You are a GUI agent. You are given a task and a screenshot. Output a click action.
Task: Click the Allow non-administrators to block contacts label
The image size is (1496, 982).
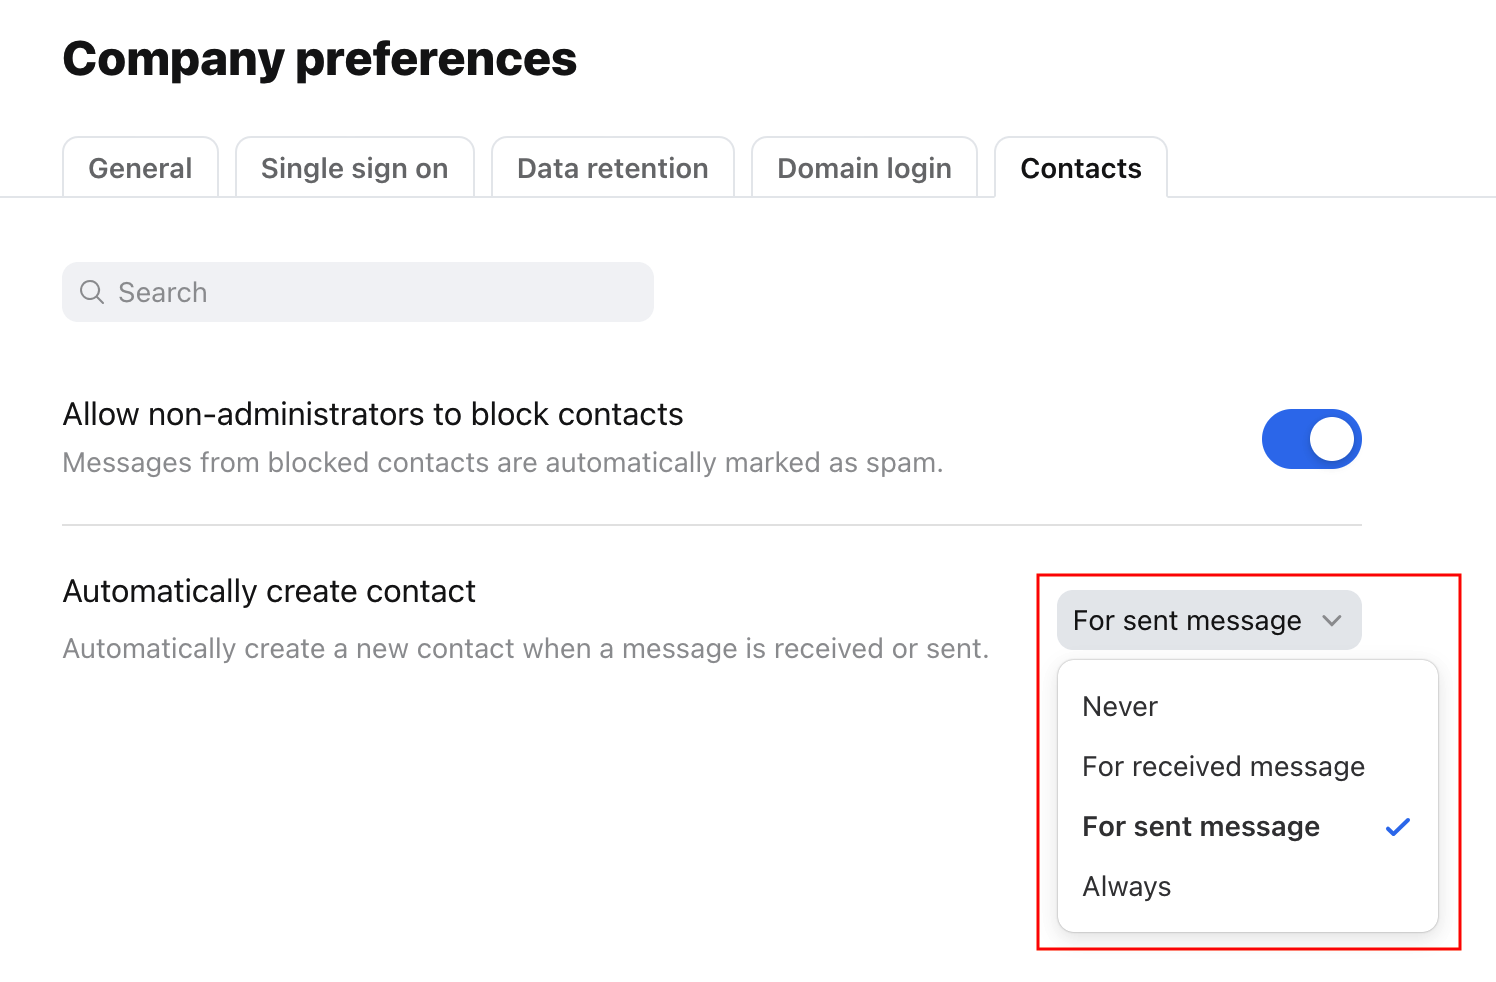tap(373, 414)
